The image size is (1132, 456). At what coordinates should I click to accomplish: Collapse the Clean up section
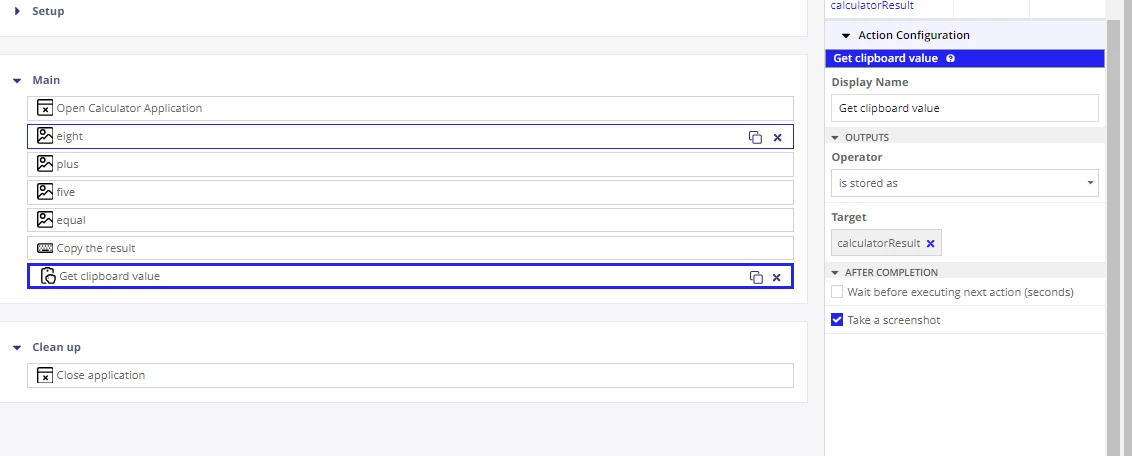click(17, 348)
